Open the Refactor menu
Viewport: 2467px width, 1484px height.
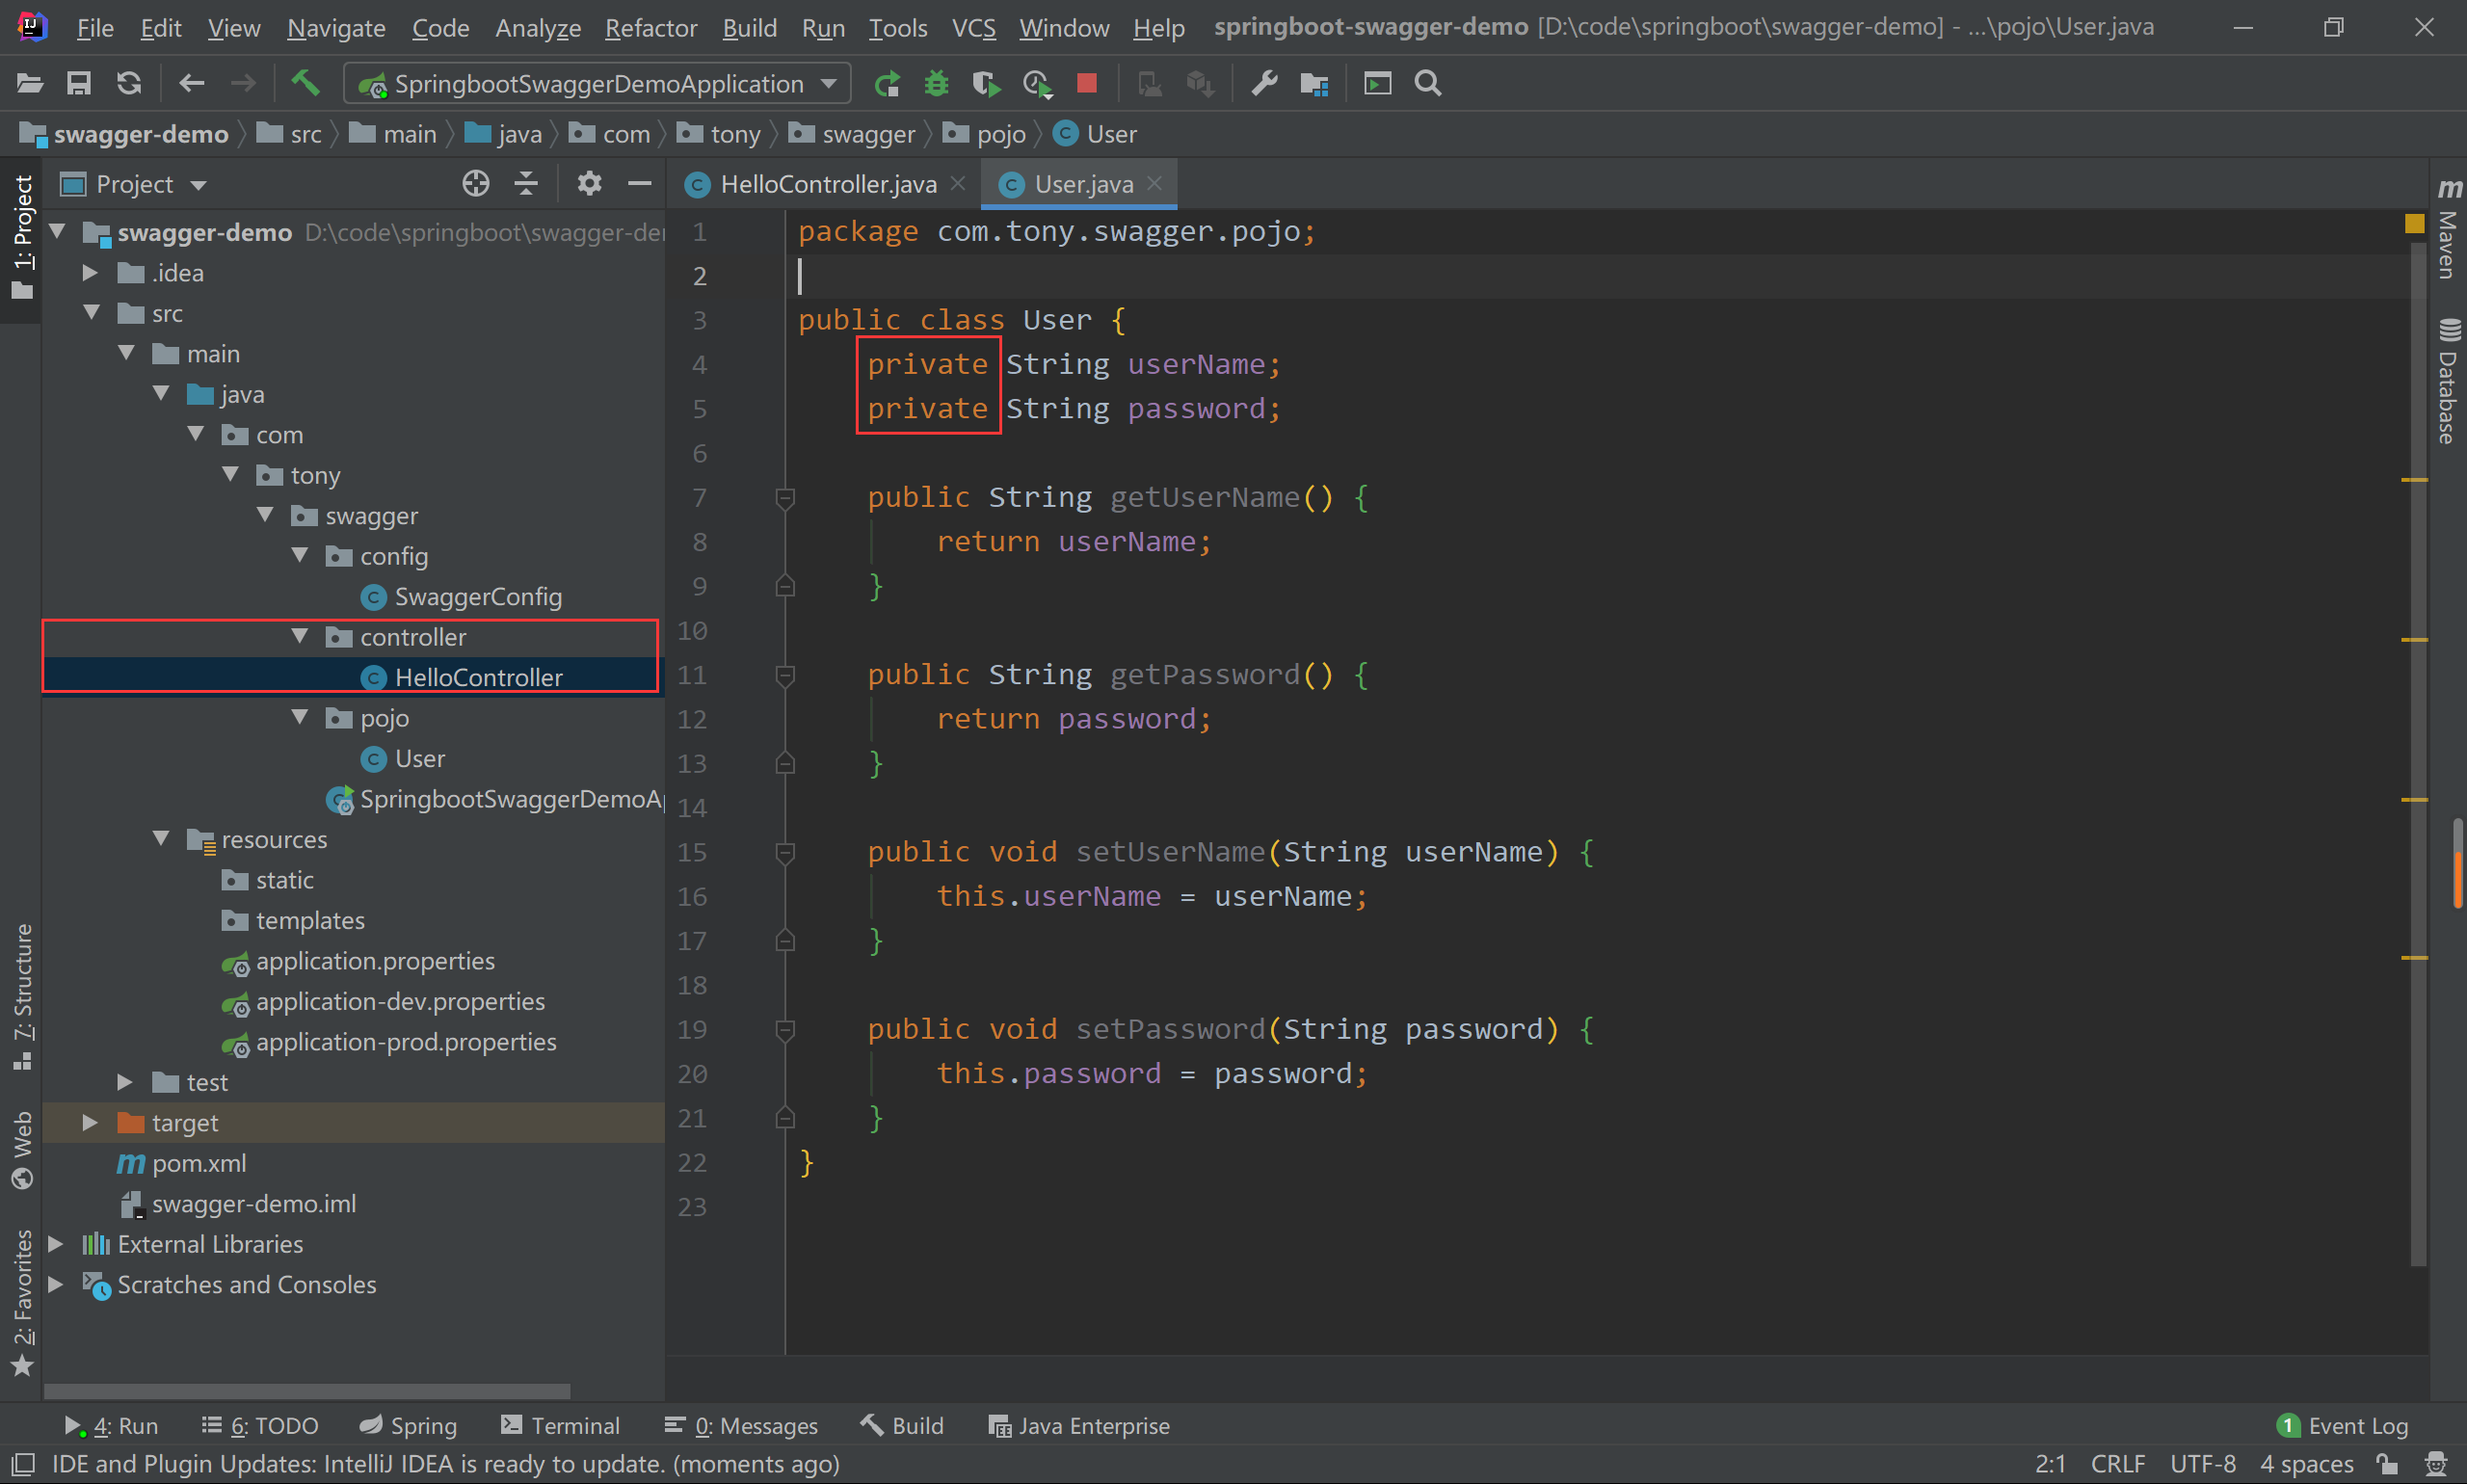pyautogui.click(x=651, y=28)
